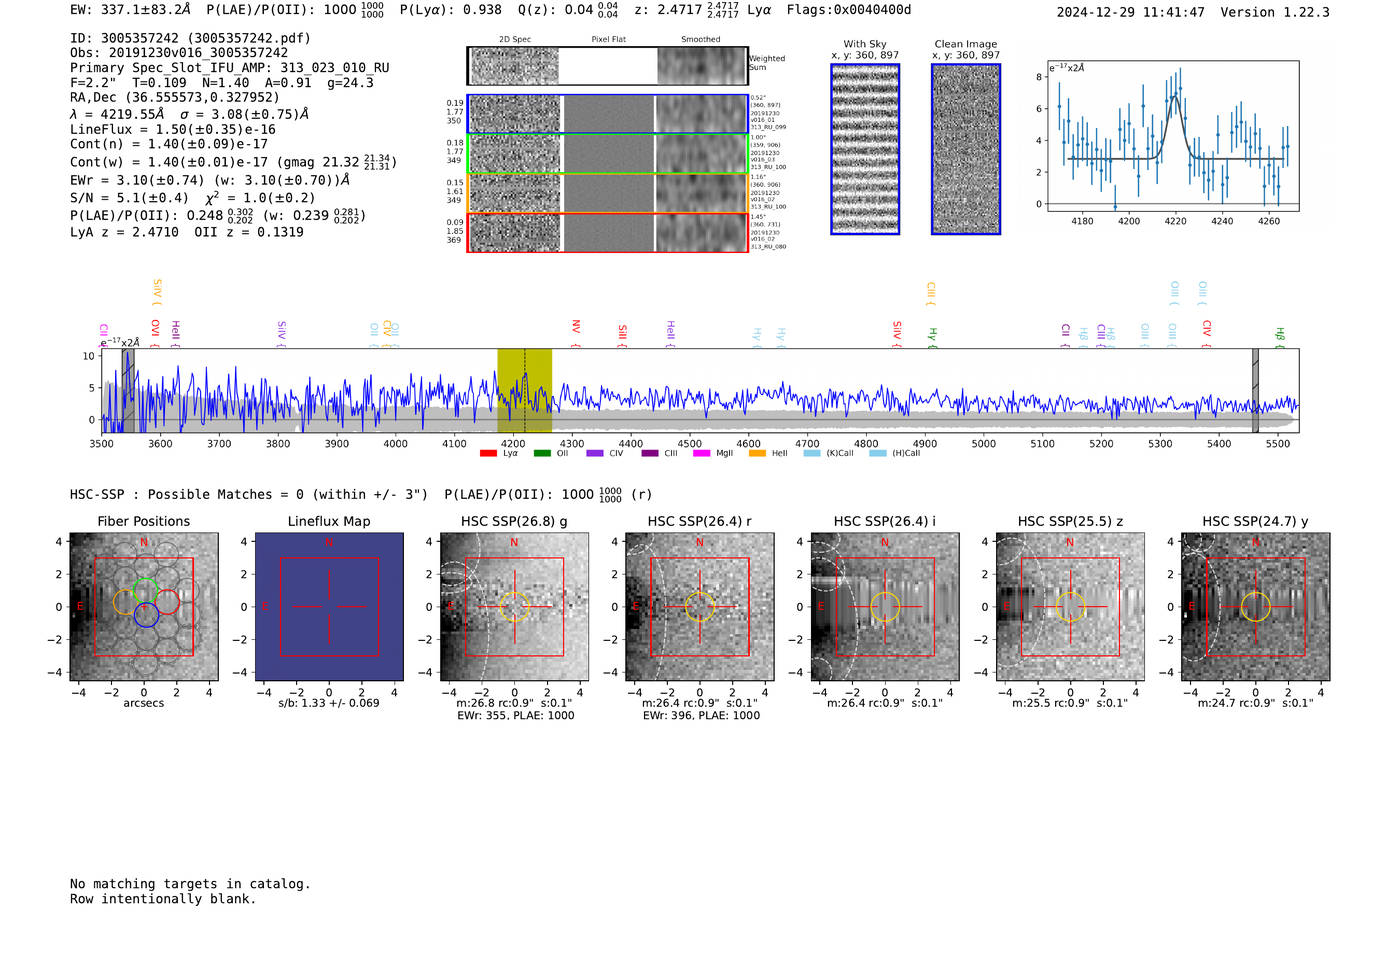Click the 'Flags:0x0040400d' header text
The height and width of the screenshot is (953, 1400).
tap(849, 10)
